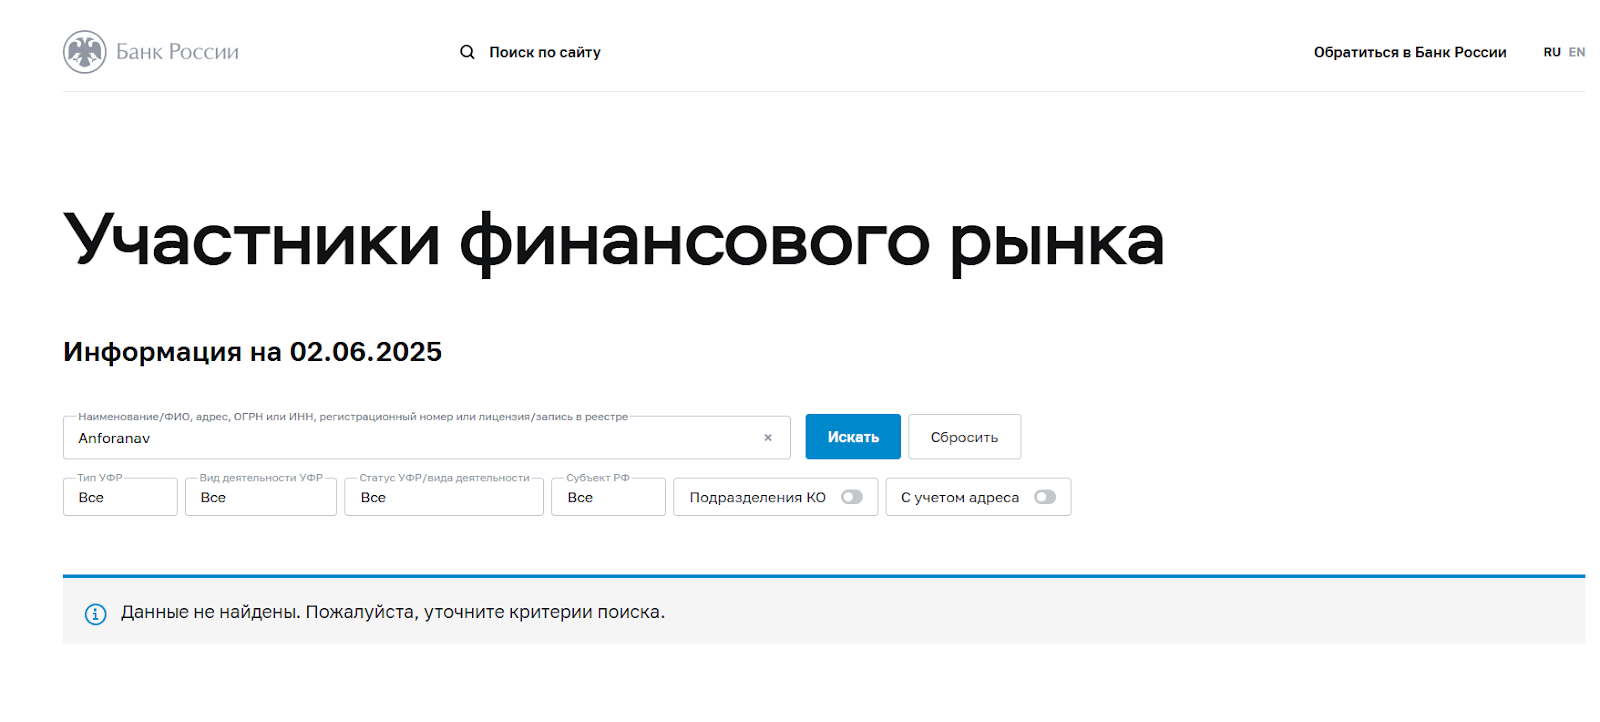The height and width of the screenshot is (722, 1600).
Task: Open the Вид деятельности УФР dropdown
Action: pyautogui.click(x=261, y=497)
